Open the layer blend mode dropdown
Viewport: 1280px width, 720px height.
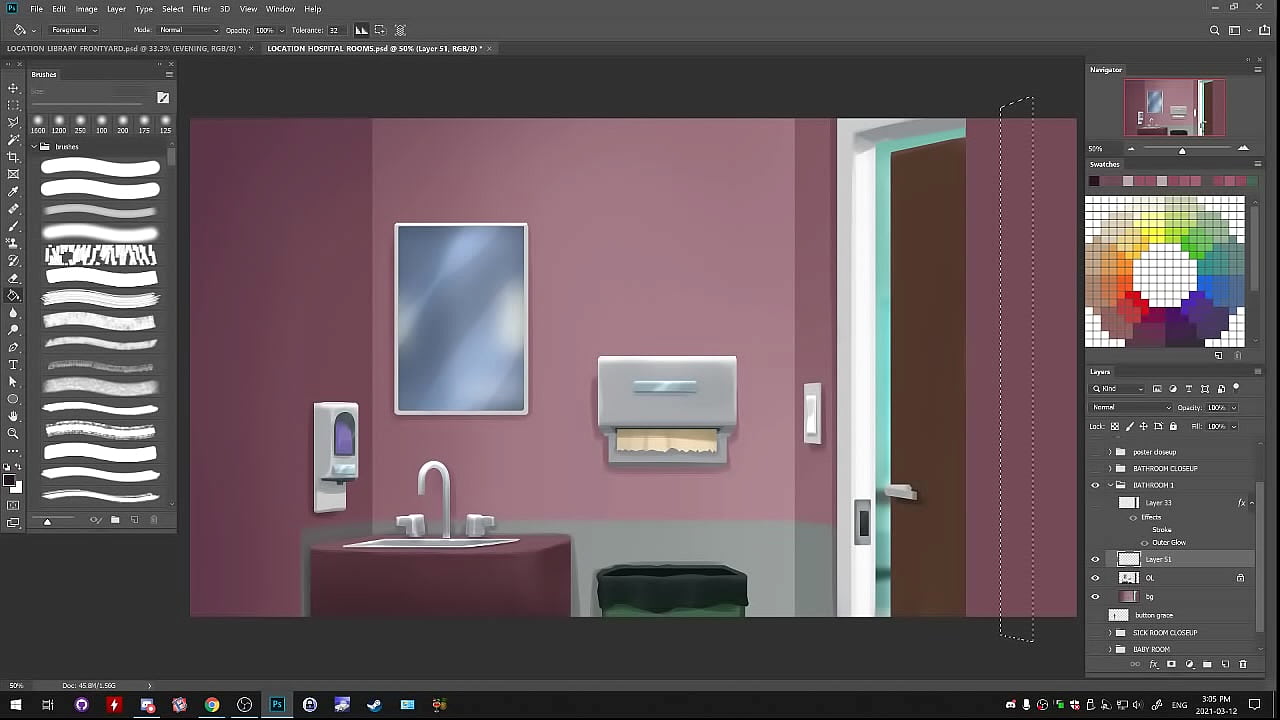pos(1131,407)
